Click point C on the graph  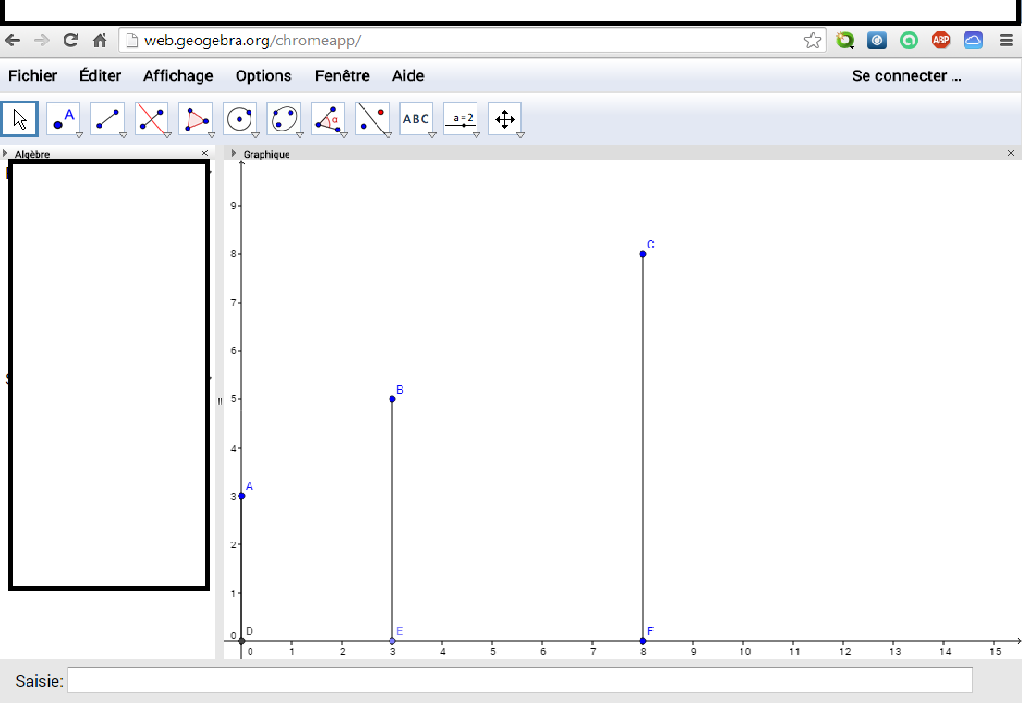(x=643, y=254)
